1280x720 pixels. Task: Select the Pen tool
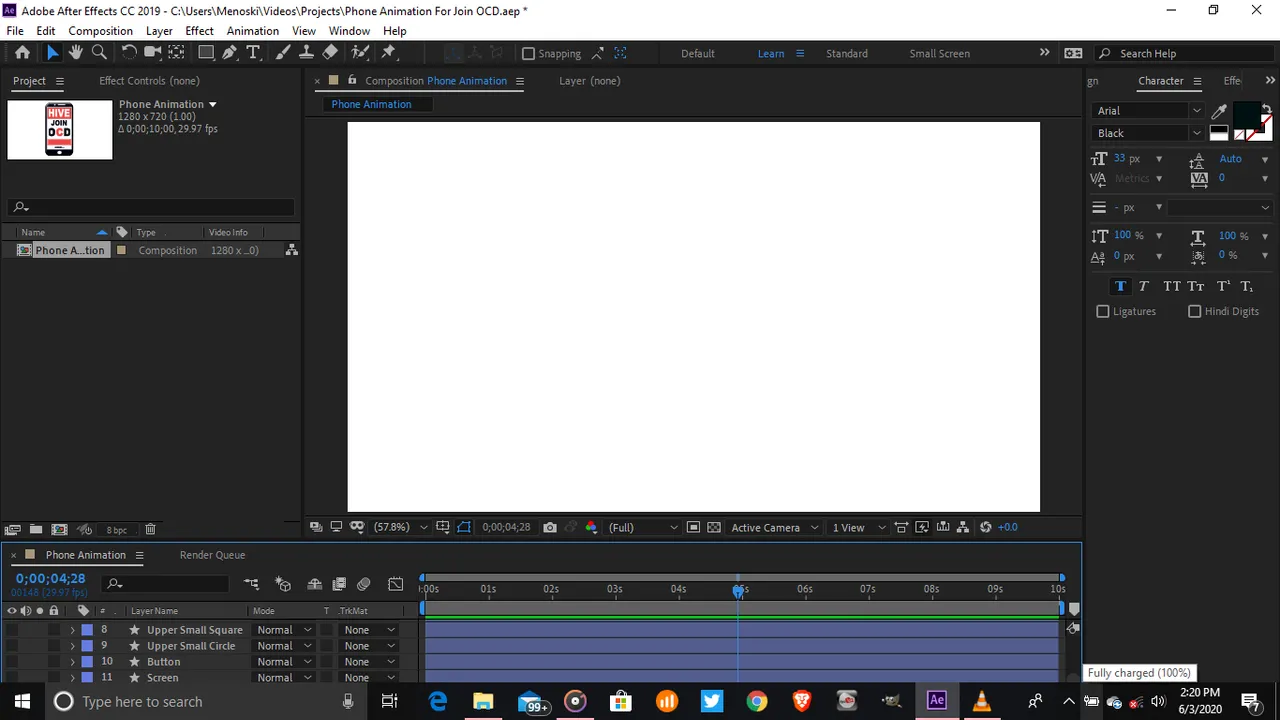click(231, 53)
